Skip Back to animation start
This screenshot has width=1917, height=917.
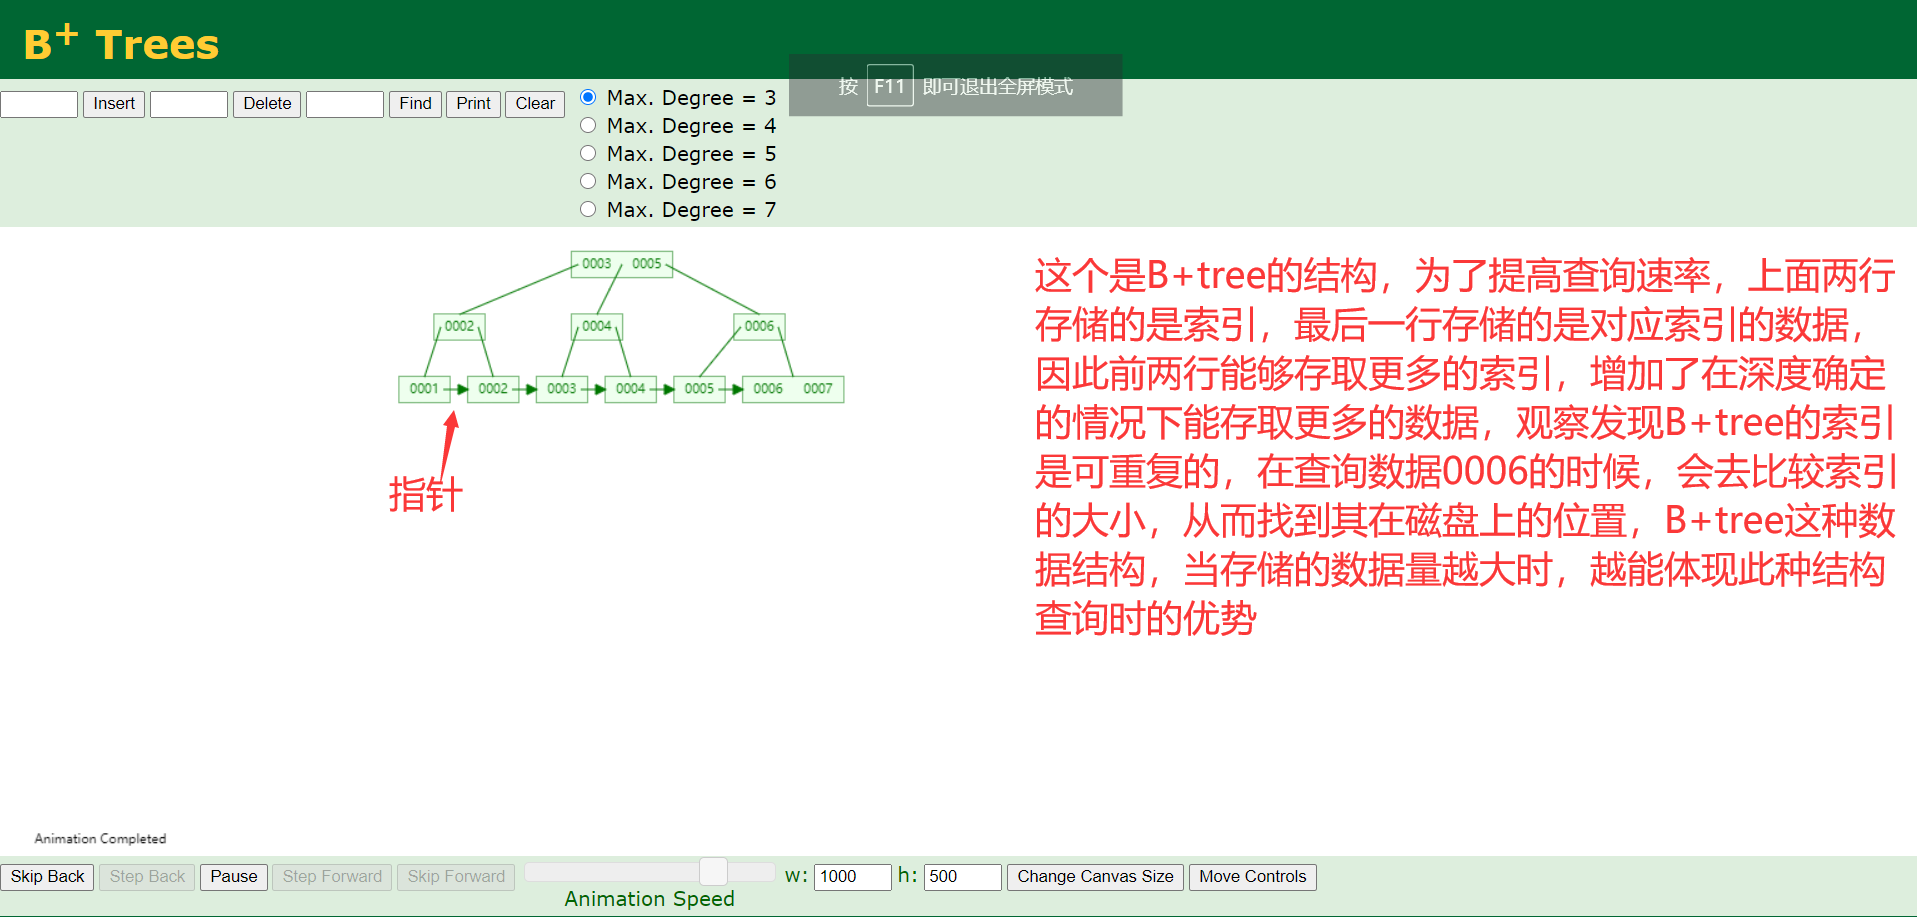(47, 877)
